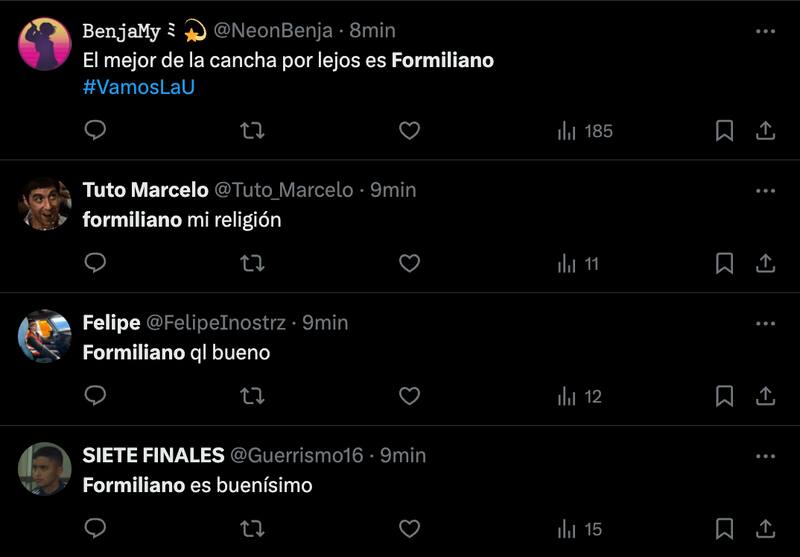This screenshot has width=800, height=557.
Task: Like Tuto Marcelo's "mi religión" tweet
Action: tap(409, 263)
